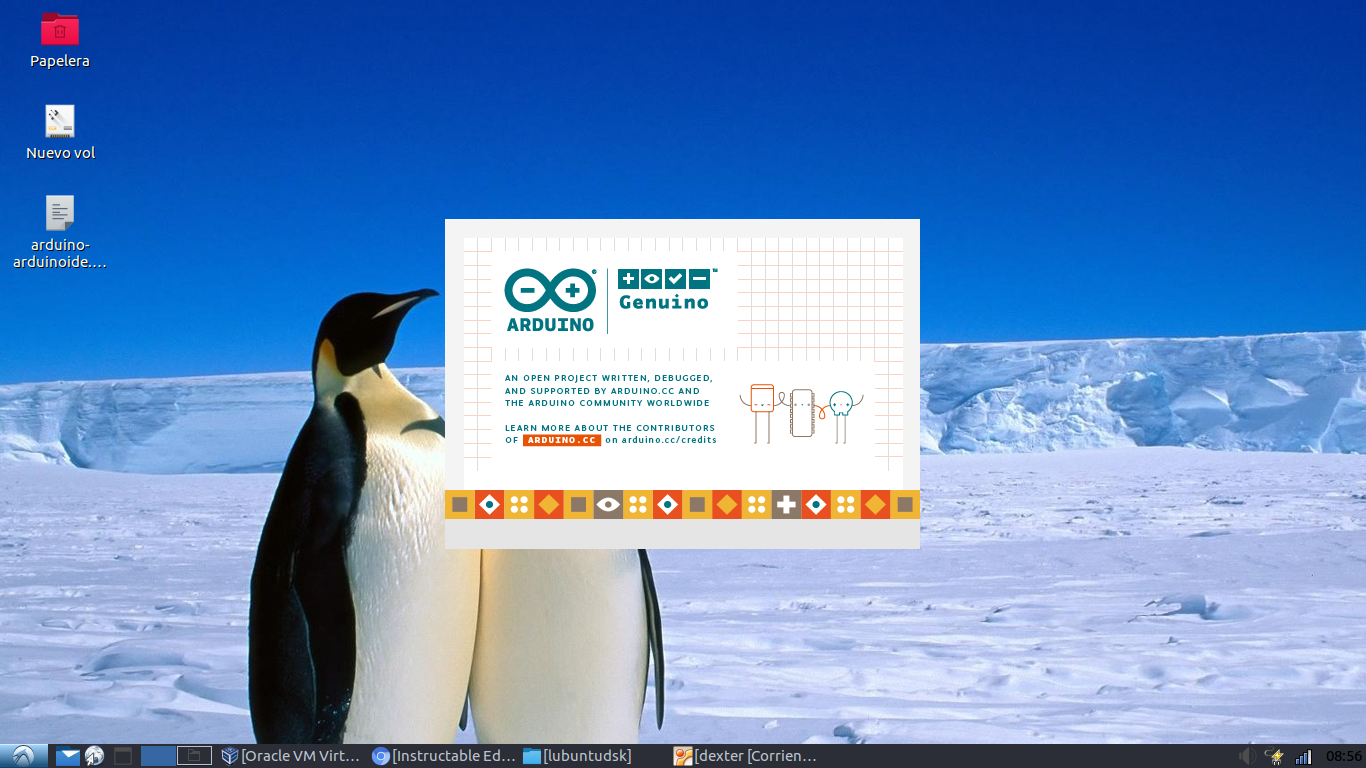
Task: Launch the web browser panel launcher
Action: click(x=95, y=756)
